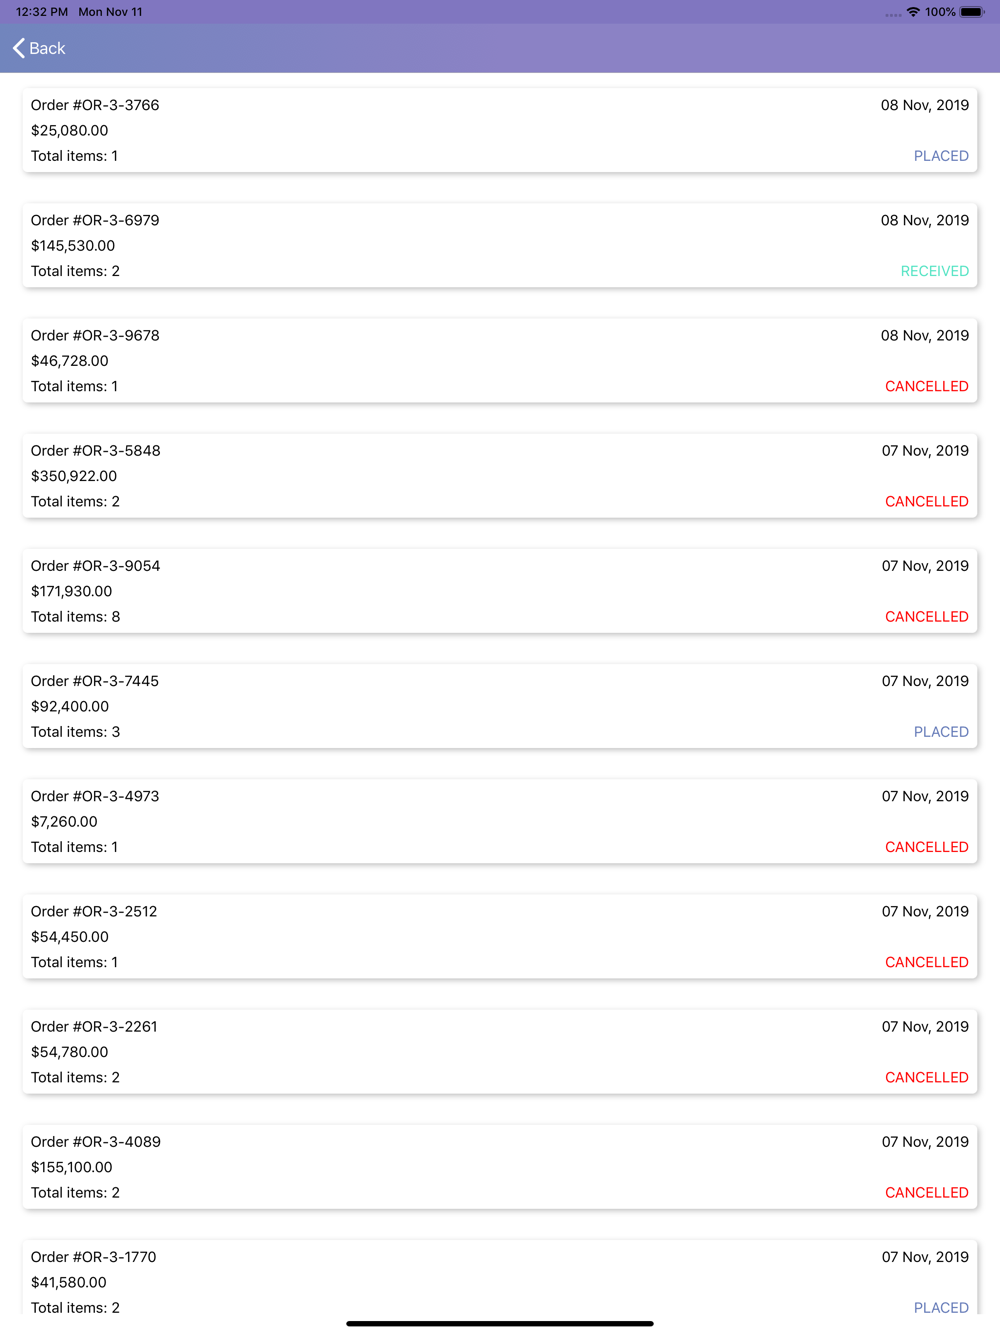Tap the $54,450.00 order amount
1000x1334 pixels.
70,937
